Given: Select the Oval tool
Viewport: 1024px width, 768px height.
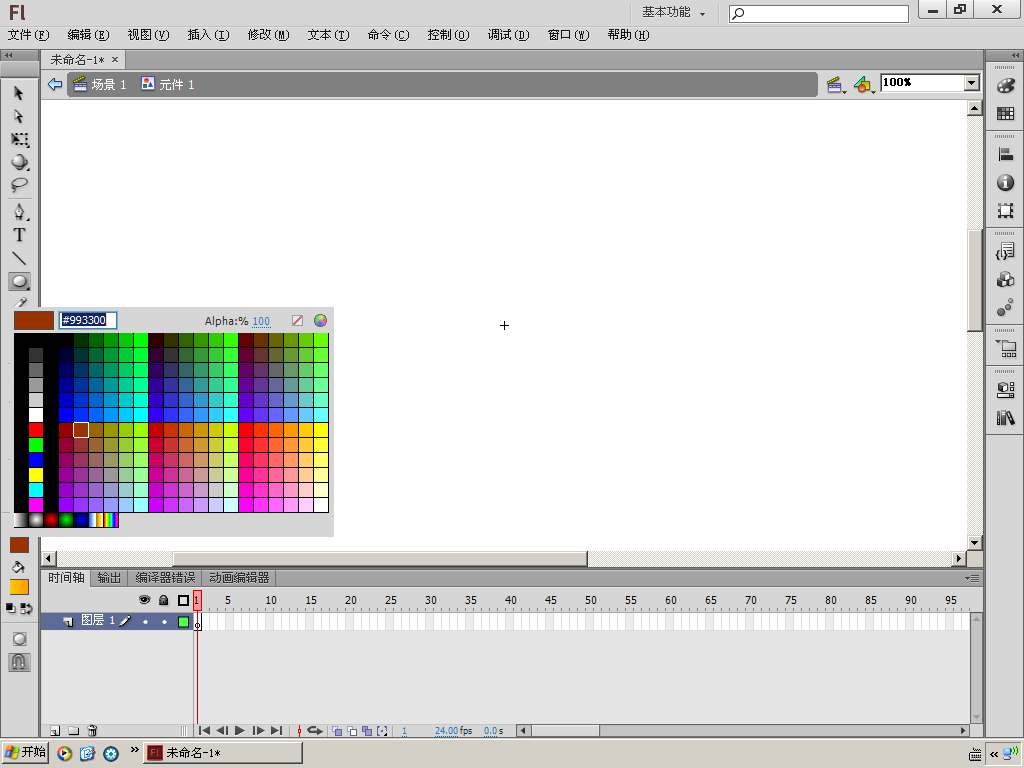Looking at the screenshot, I should [19, 281].
